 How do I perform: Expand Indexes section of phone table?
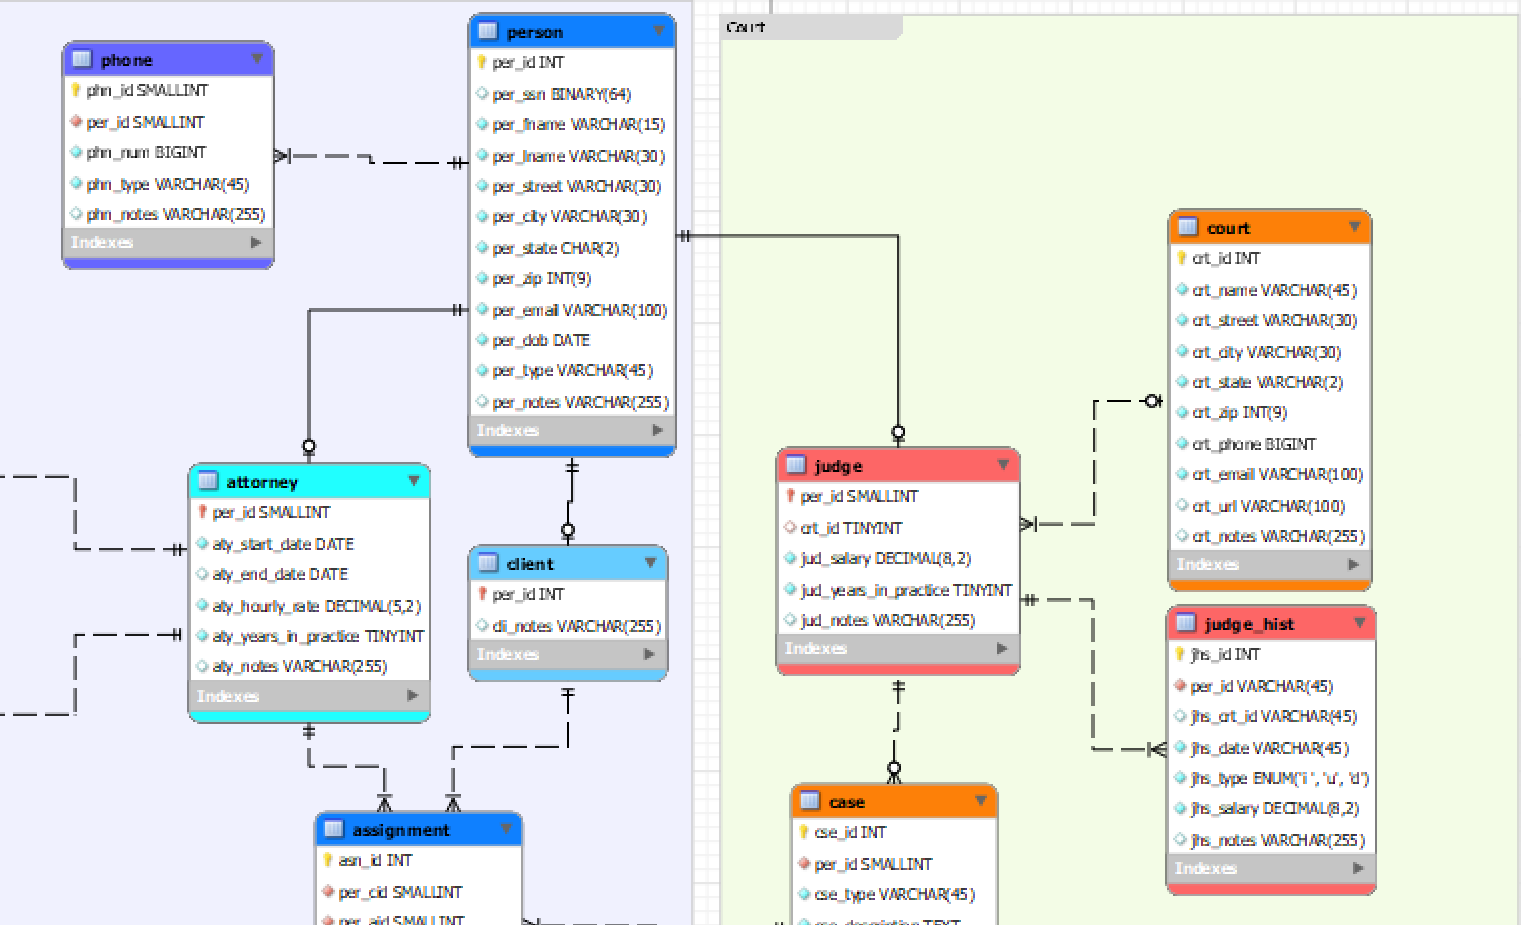point(256,242)
